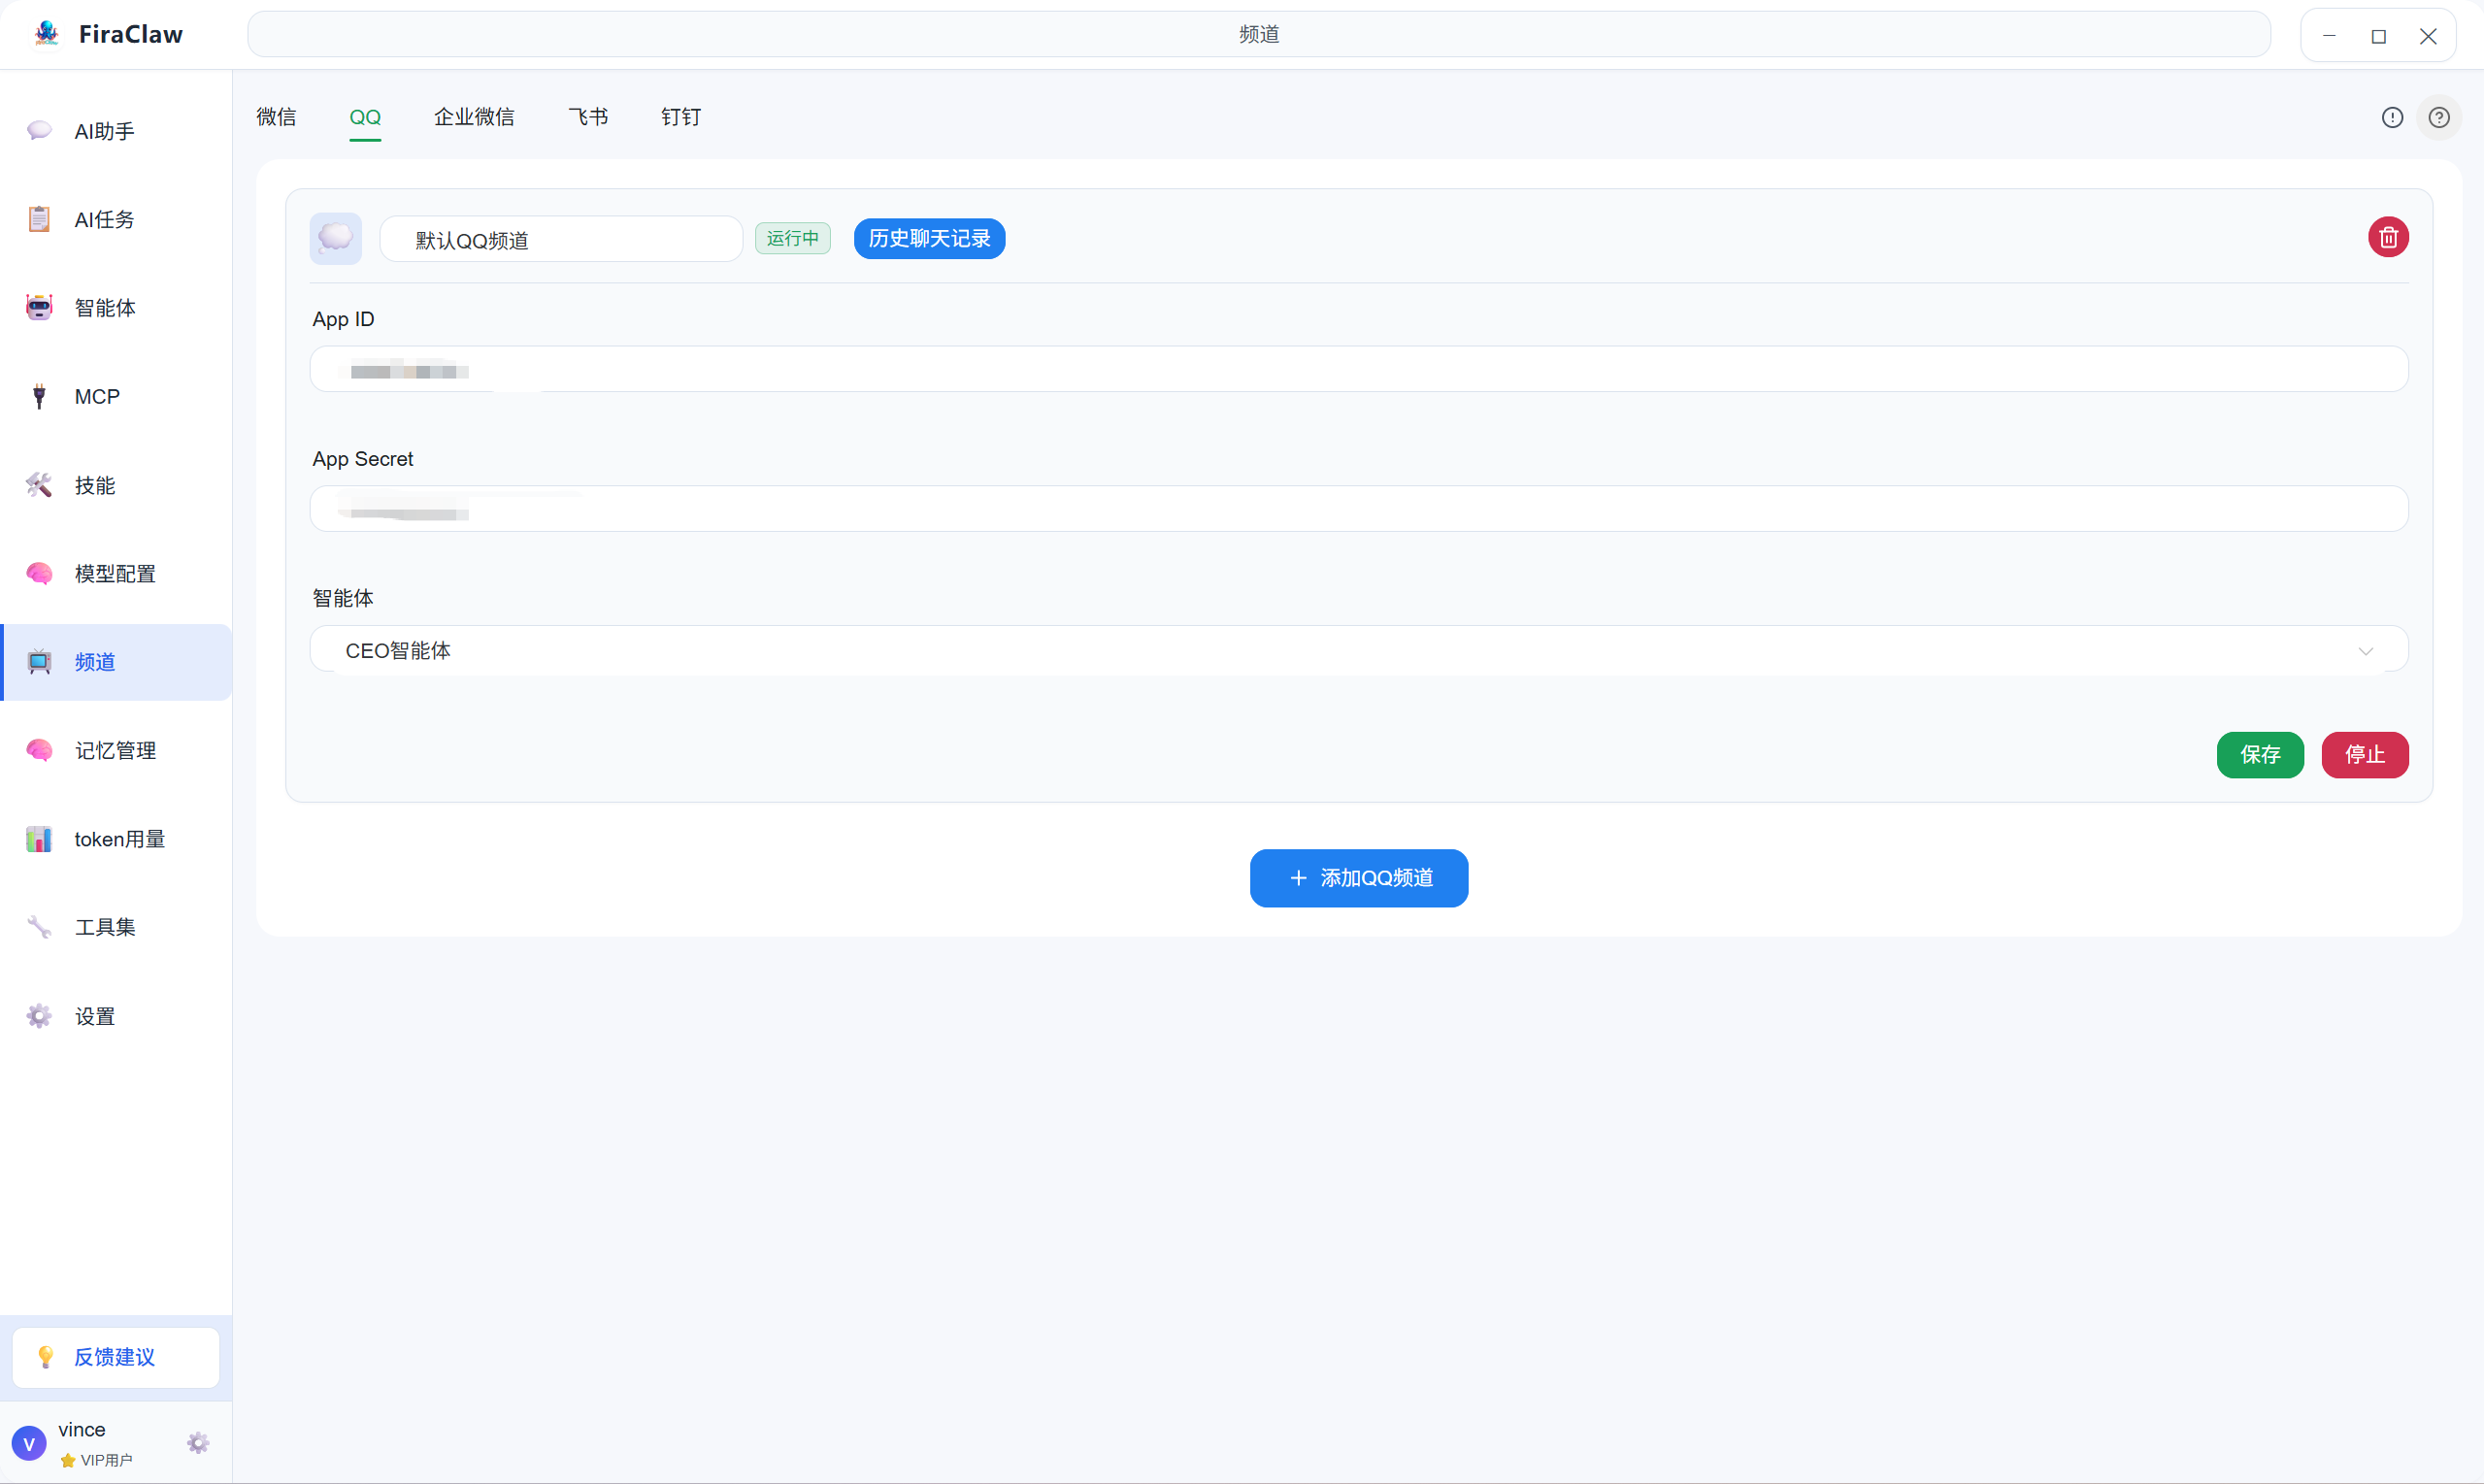Click the red delete trash icon
The width and height of the screenshot is (2484, 1484).
click(x=2388, y=237)
